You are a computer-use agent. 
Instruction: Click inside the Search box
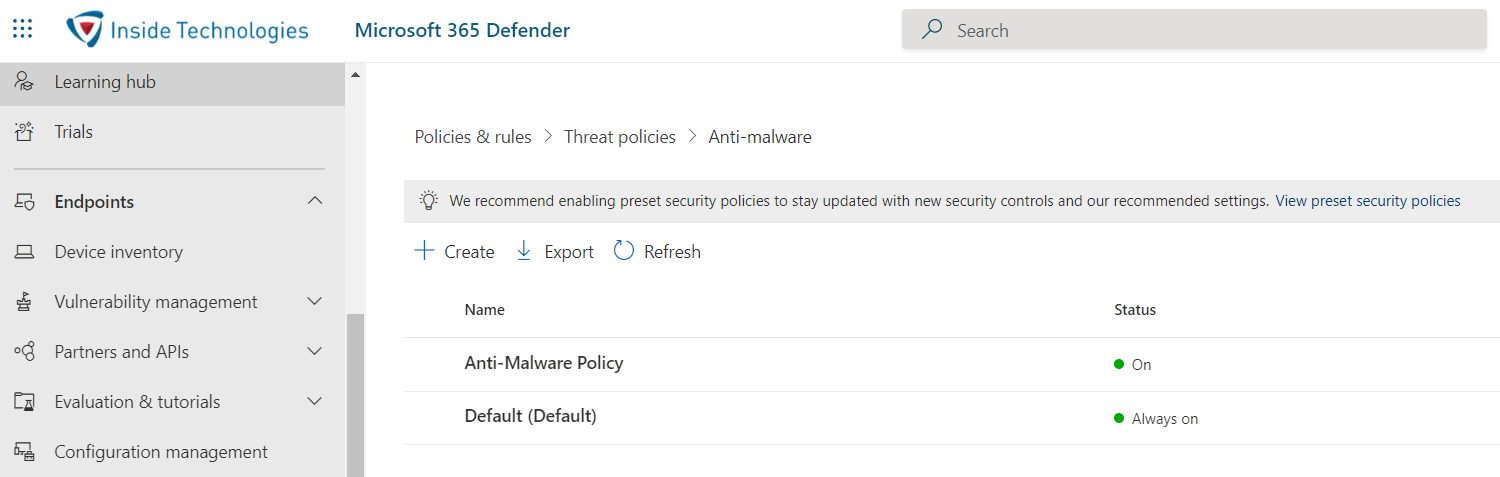click(1194, 30)
